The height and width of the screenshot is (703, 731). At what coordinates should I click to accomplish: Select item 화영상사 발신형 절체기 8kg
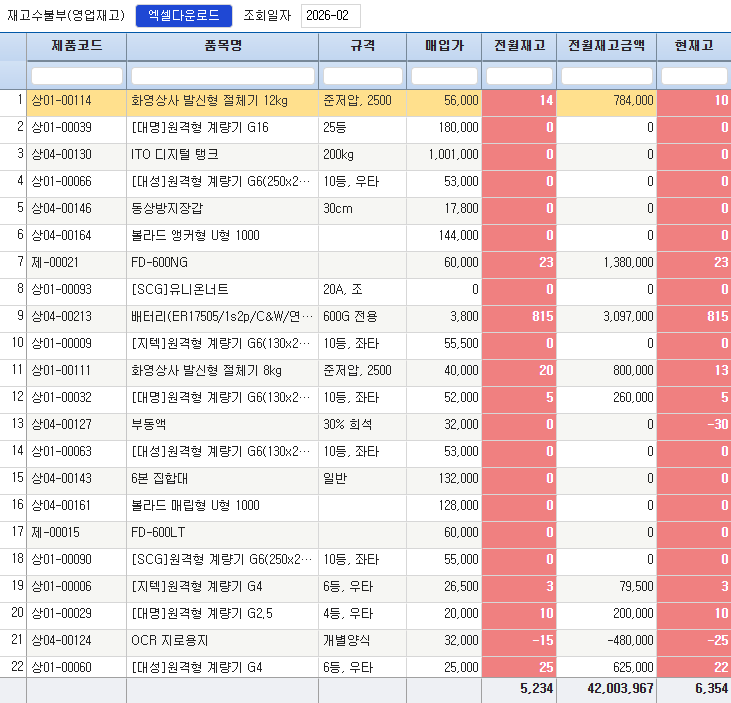tap(207, 371)
